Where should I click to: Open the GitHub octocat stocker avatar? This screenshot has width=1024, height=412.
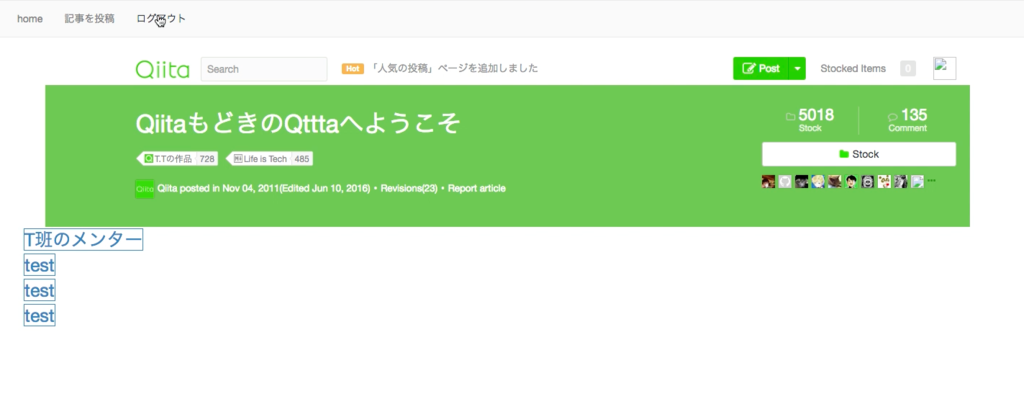785,182
